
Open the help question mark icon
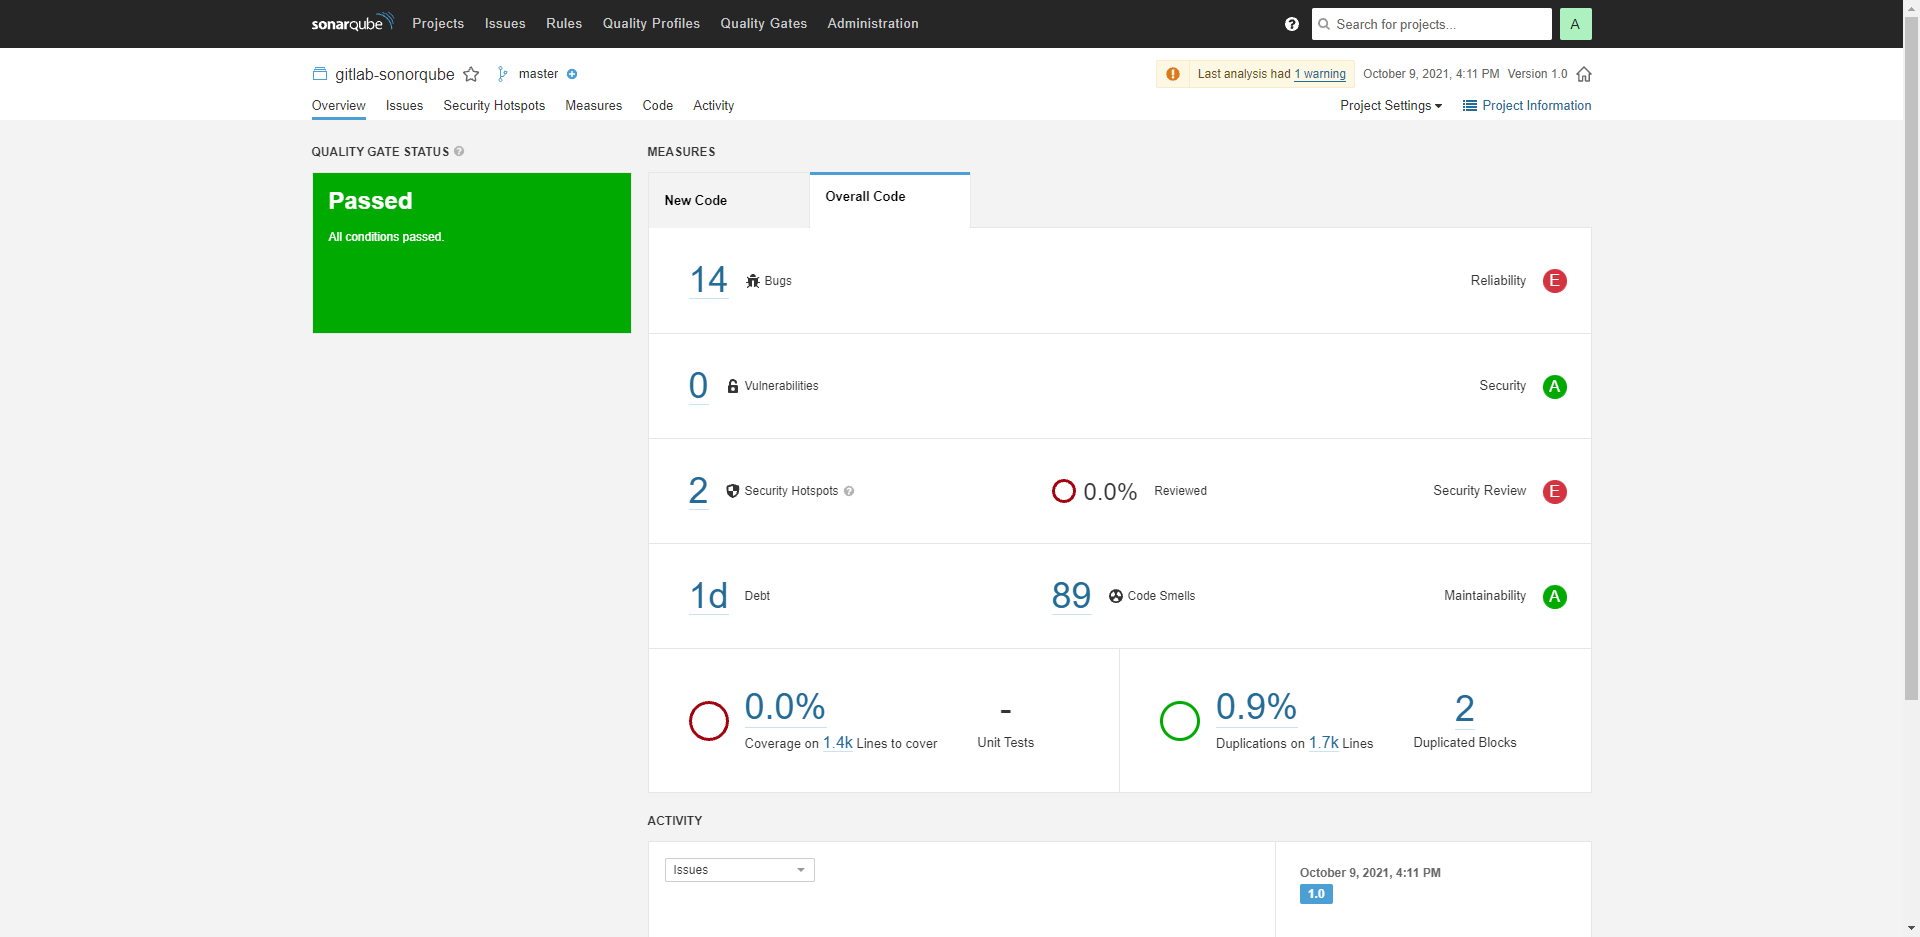1291,24
